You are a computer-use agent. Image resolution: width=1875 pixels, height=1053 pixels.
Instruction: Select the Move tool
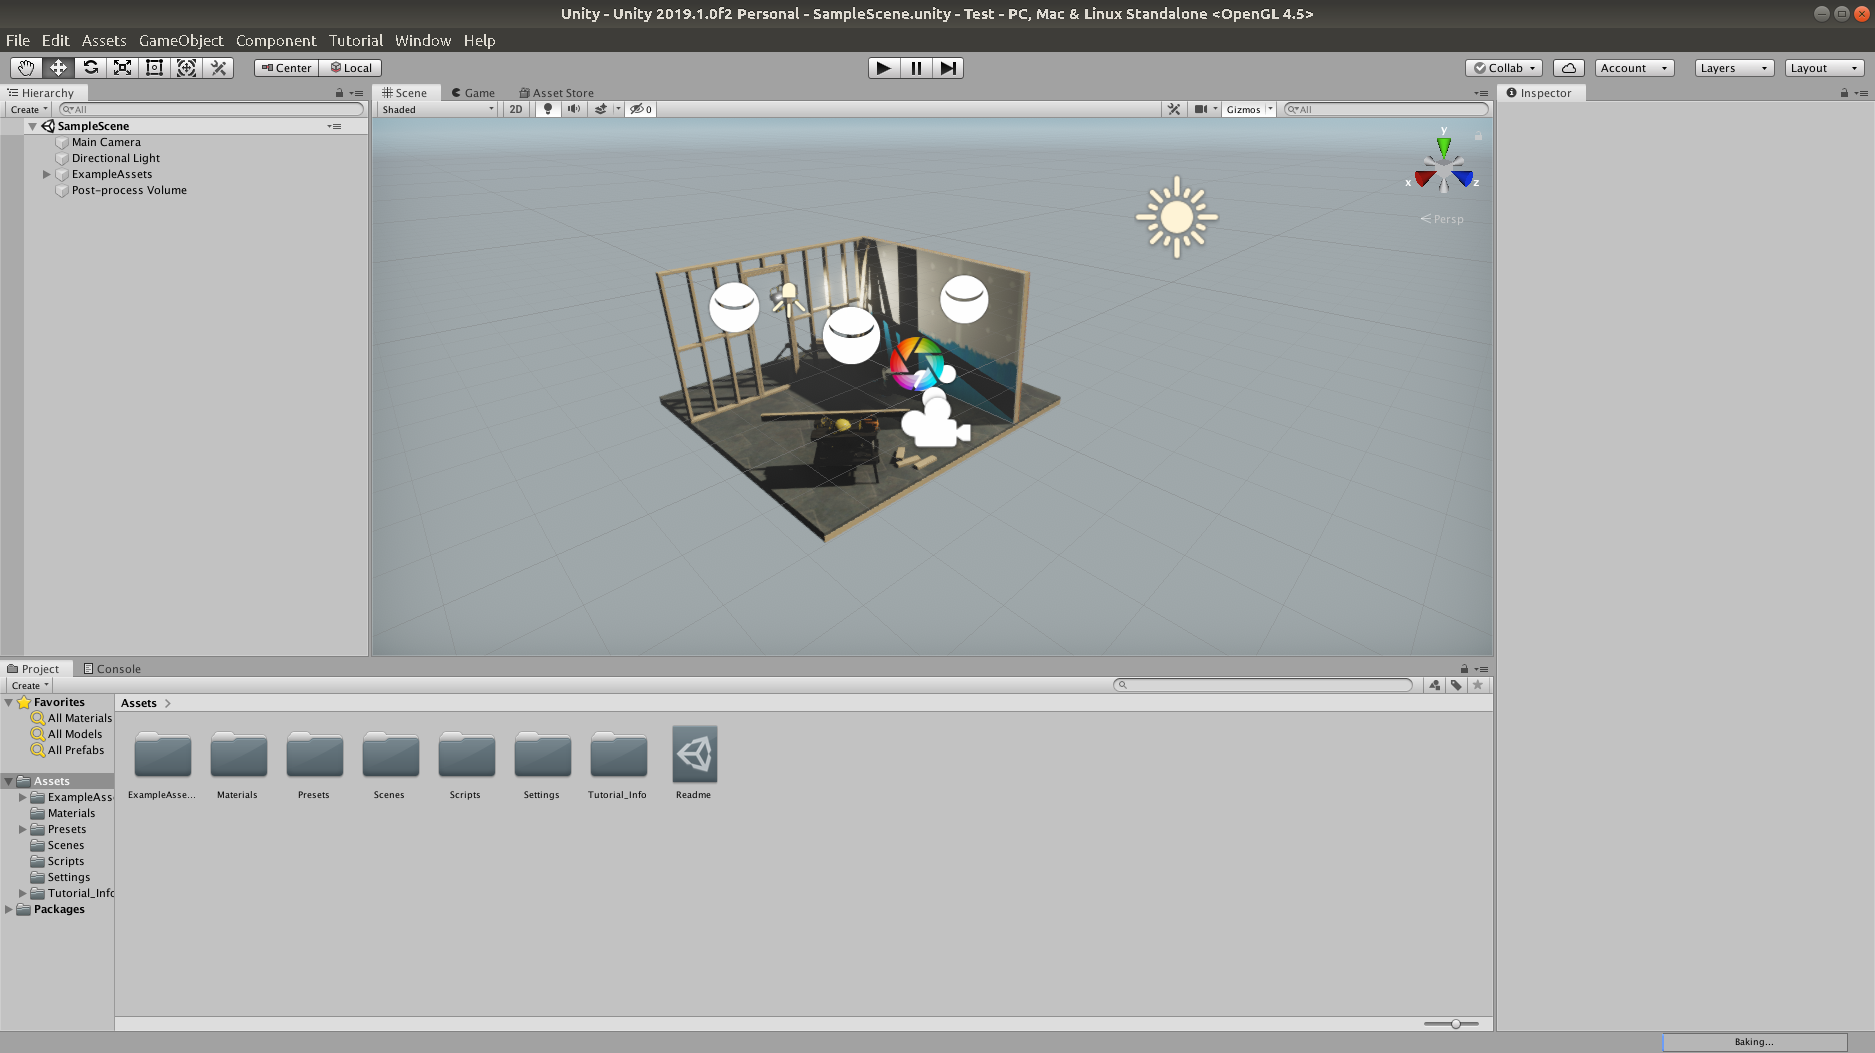tap(58, 68)
